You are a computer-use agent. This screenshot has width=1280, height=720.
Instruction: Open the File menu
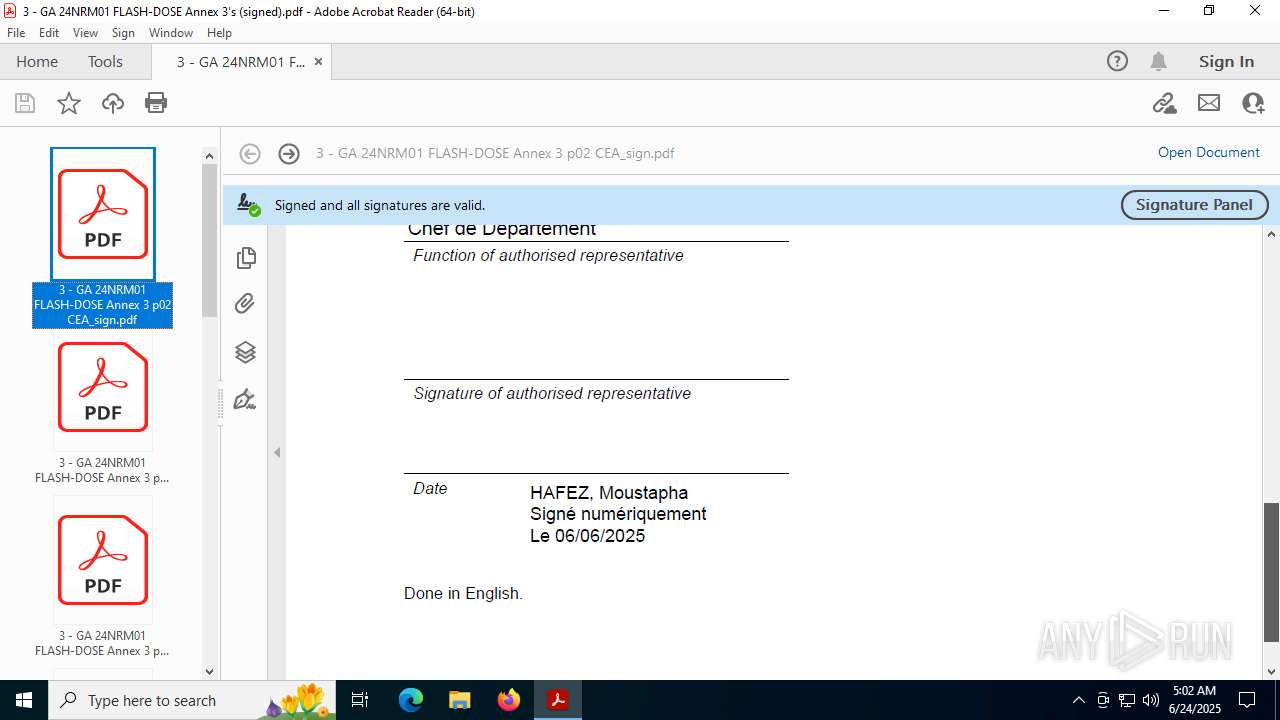point(16,33)
